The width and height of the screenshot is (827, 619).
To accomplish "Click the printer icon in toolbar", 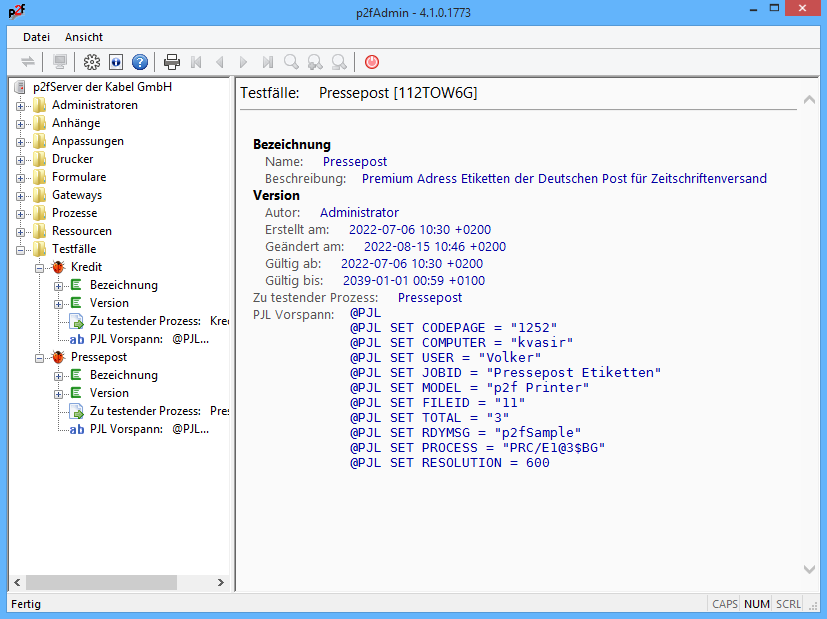I will pos(172,62).
